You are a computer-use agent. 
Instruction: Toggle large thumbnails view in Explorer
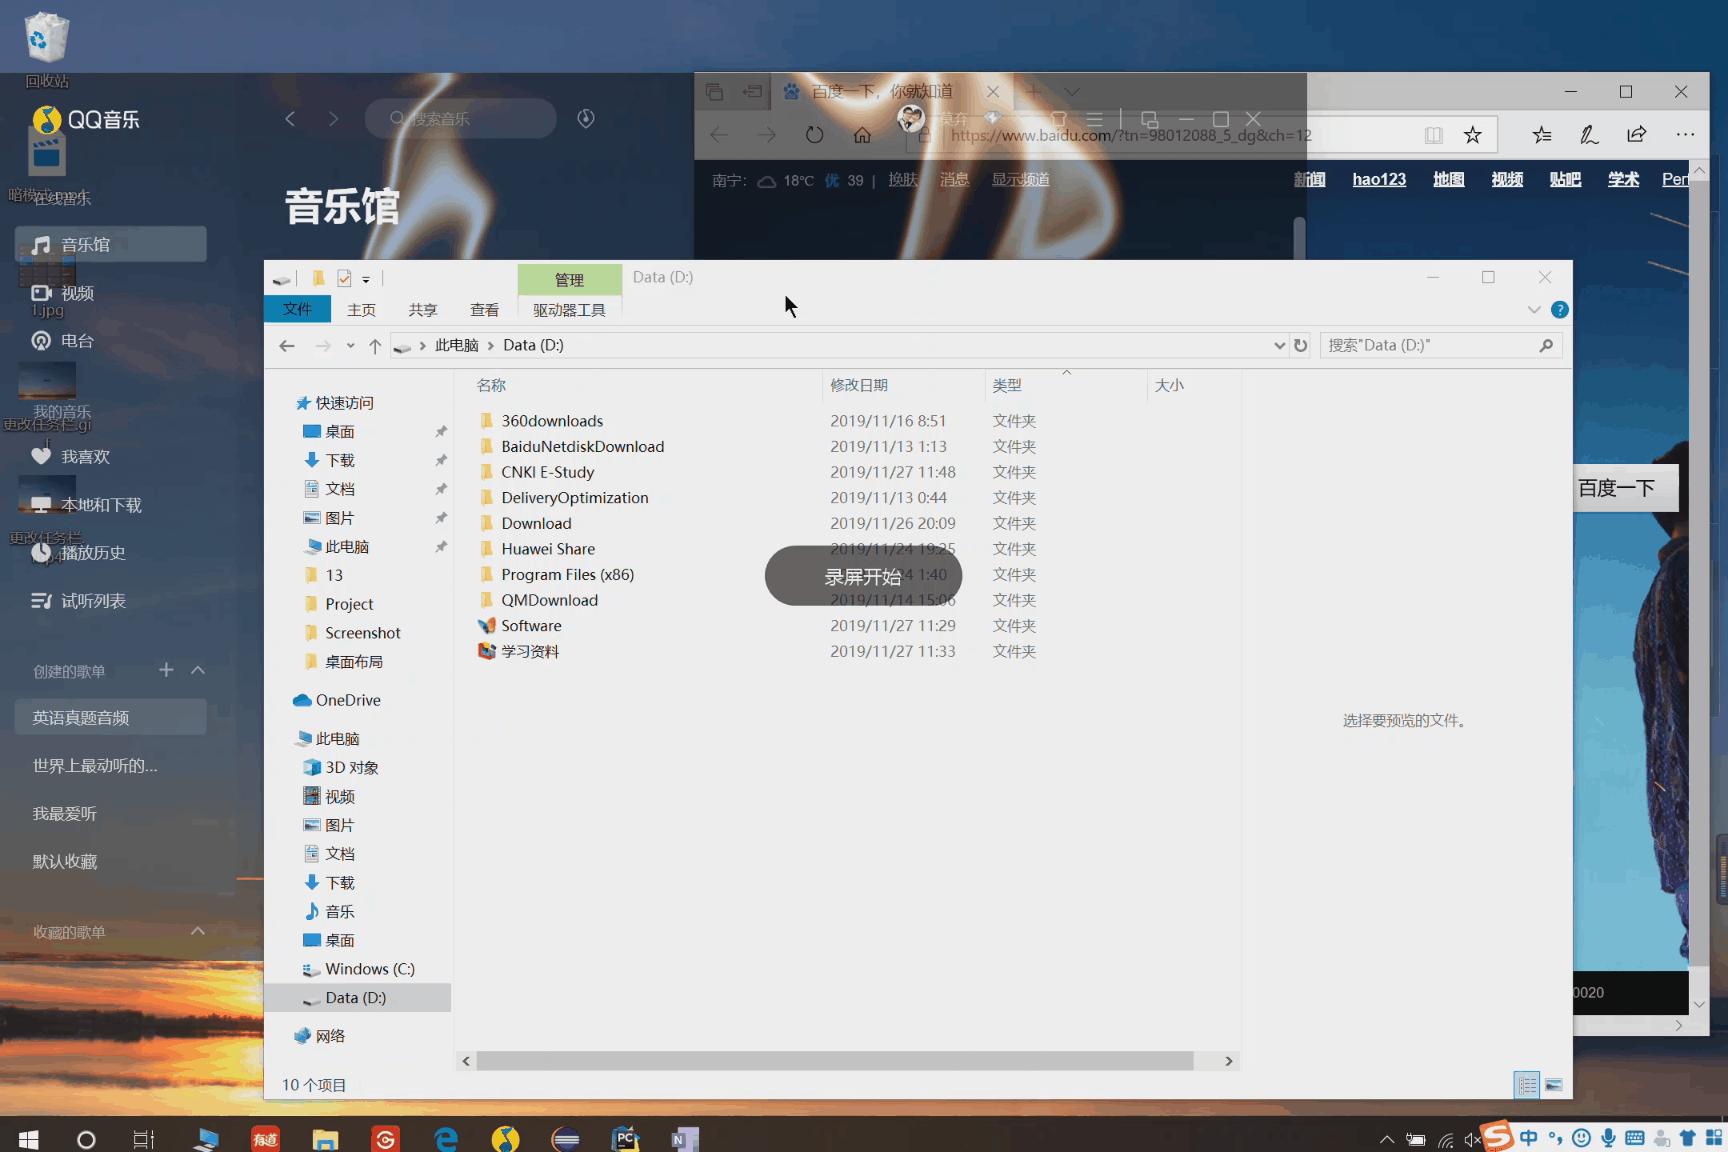(1553, 1085)
